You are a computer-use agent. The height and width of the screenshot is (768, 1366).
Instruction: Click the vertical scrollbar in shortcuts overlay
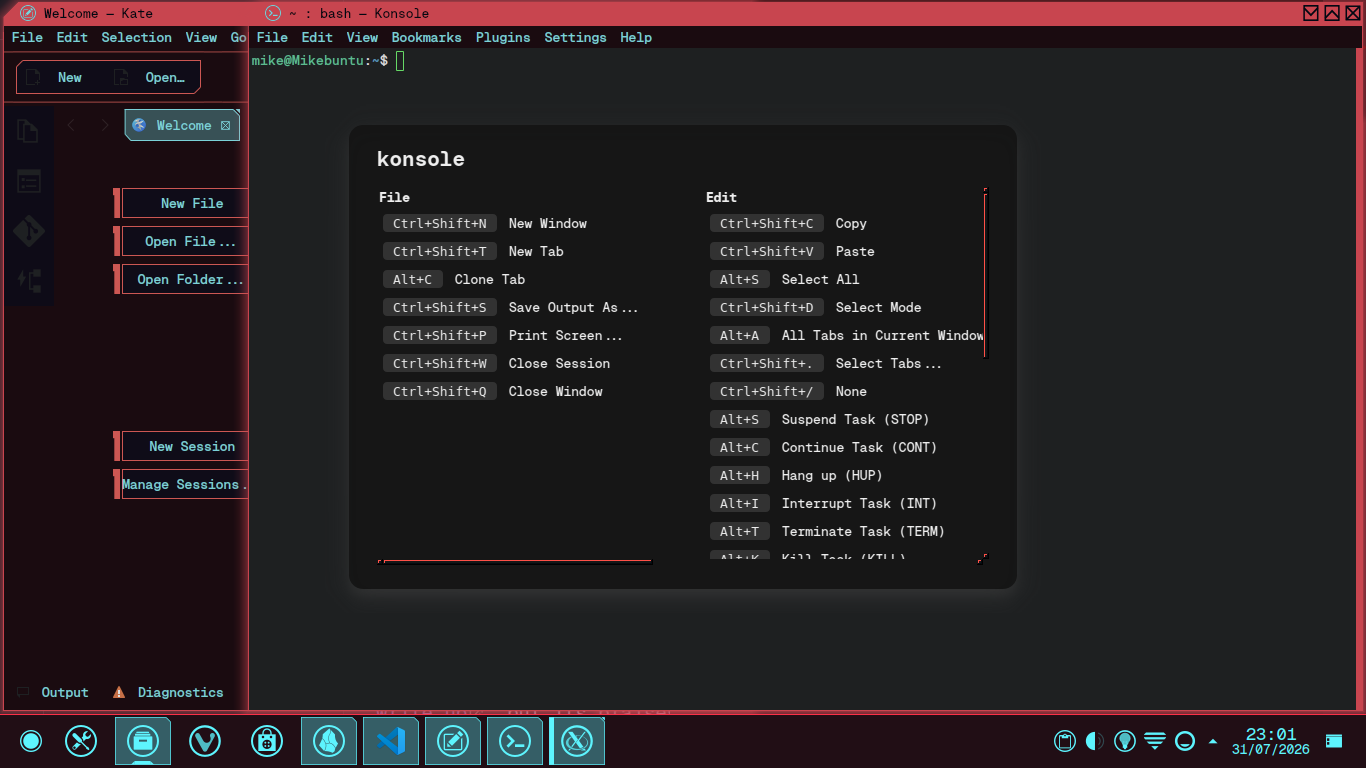point(985,275)
